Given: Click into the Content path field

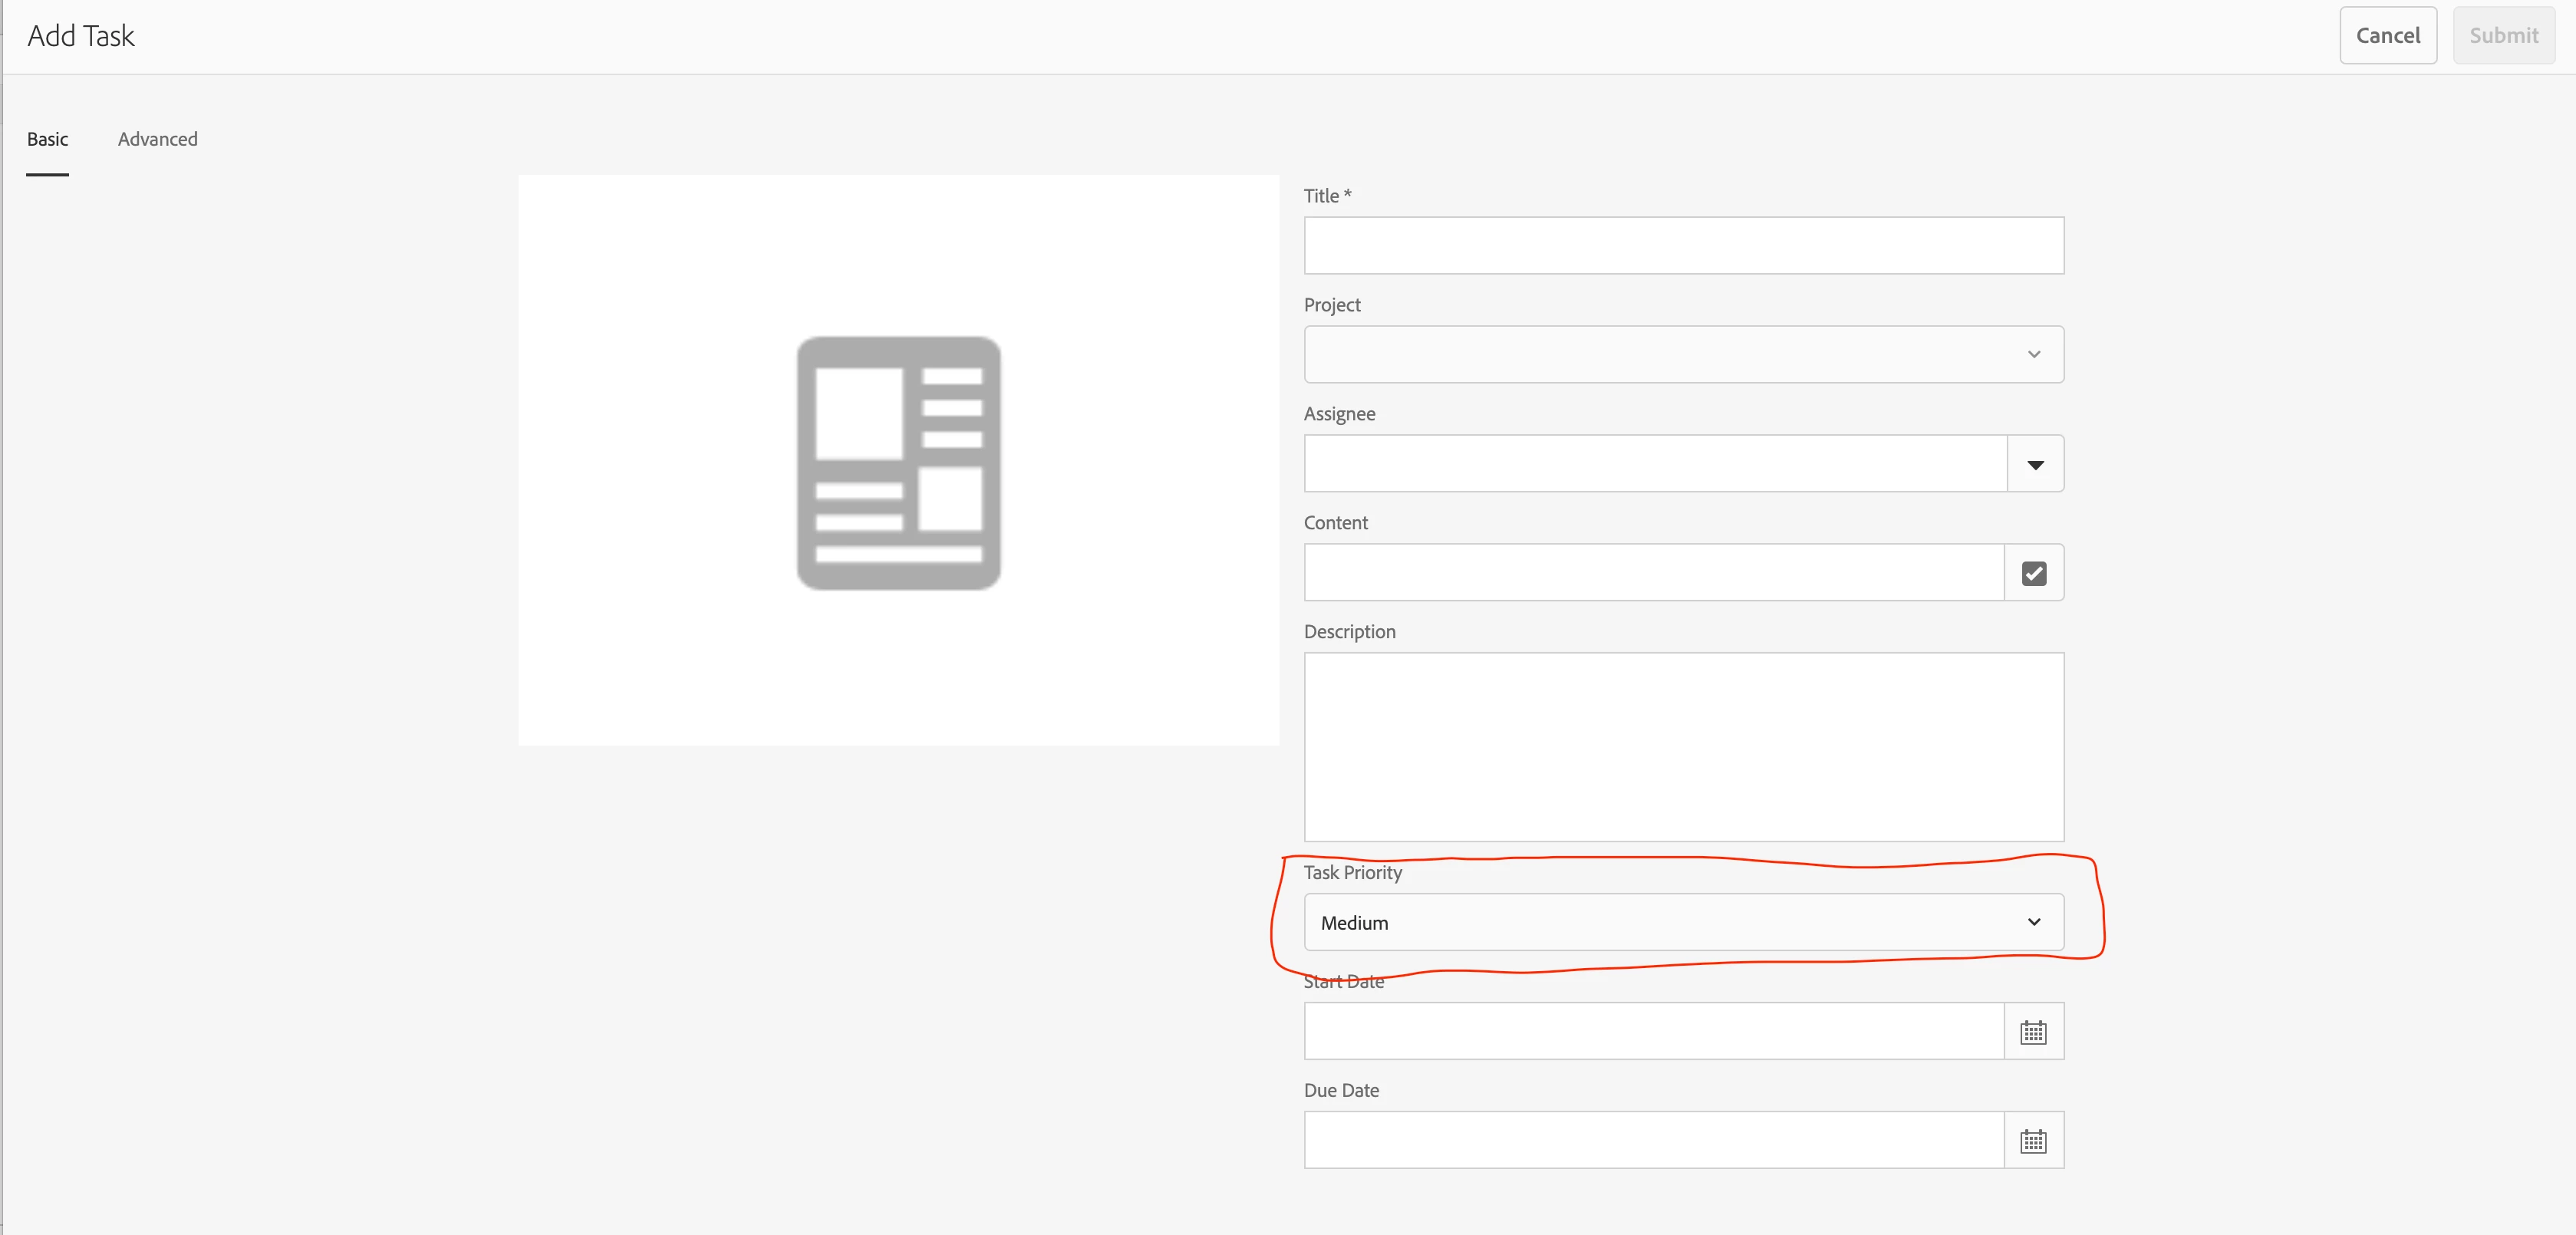Looking at the screenshot, I should point(1653,573).
